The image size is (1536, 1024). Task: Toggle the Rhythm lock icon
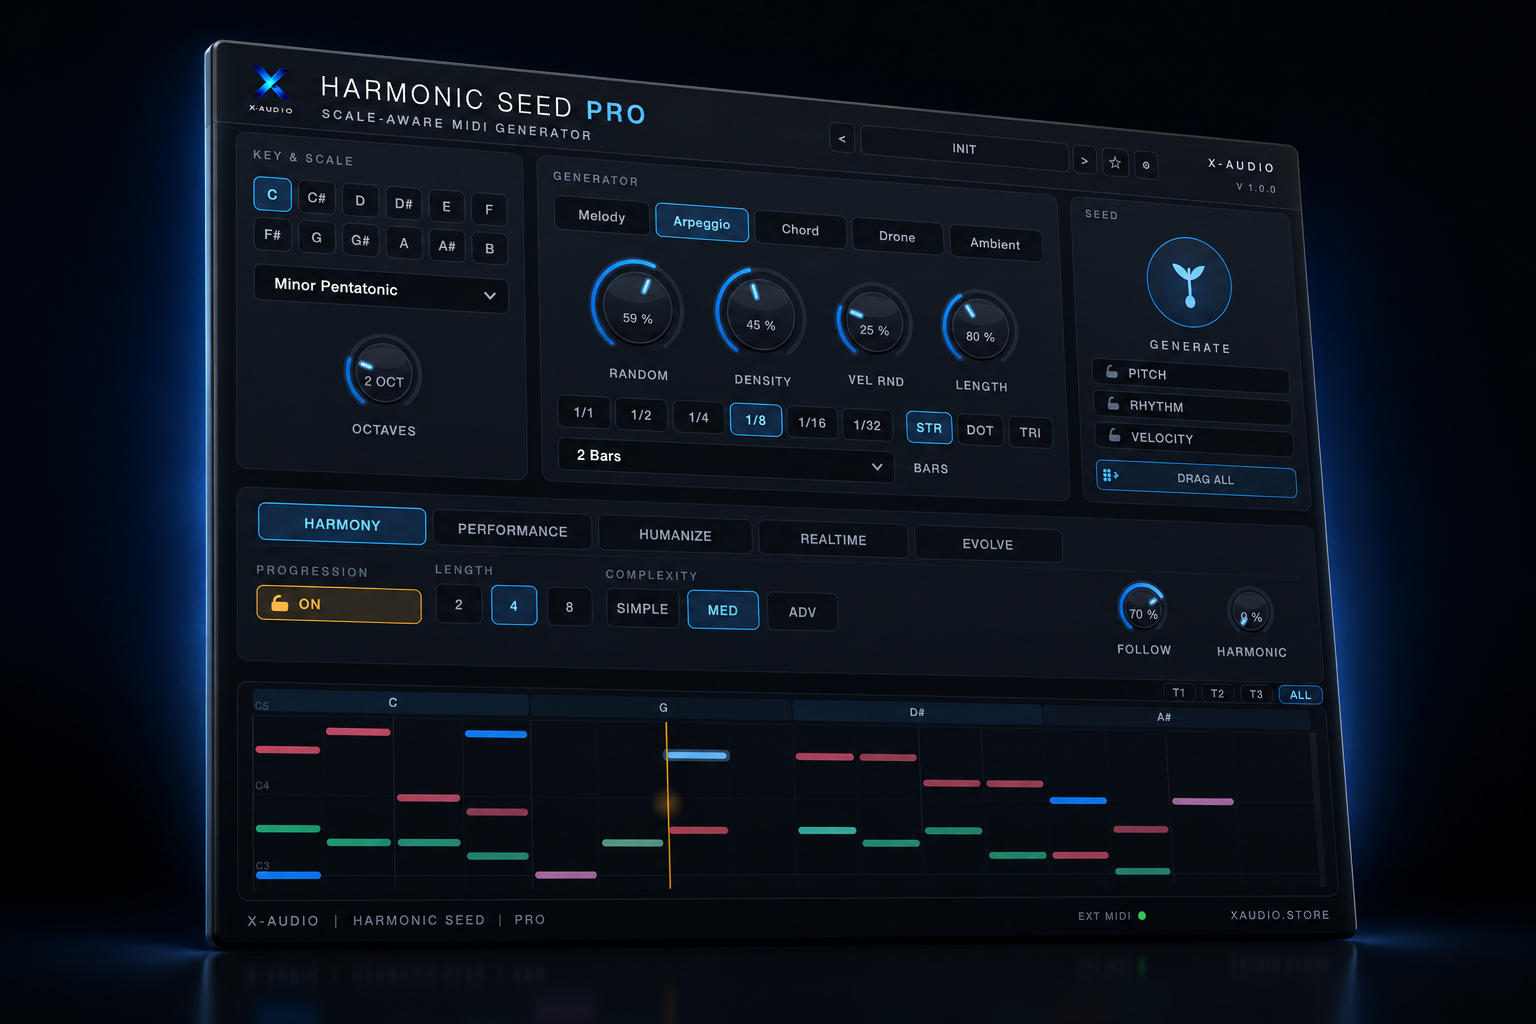click(1113, 404)
